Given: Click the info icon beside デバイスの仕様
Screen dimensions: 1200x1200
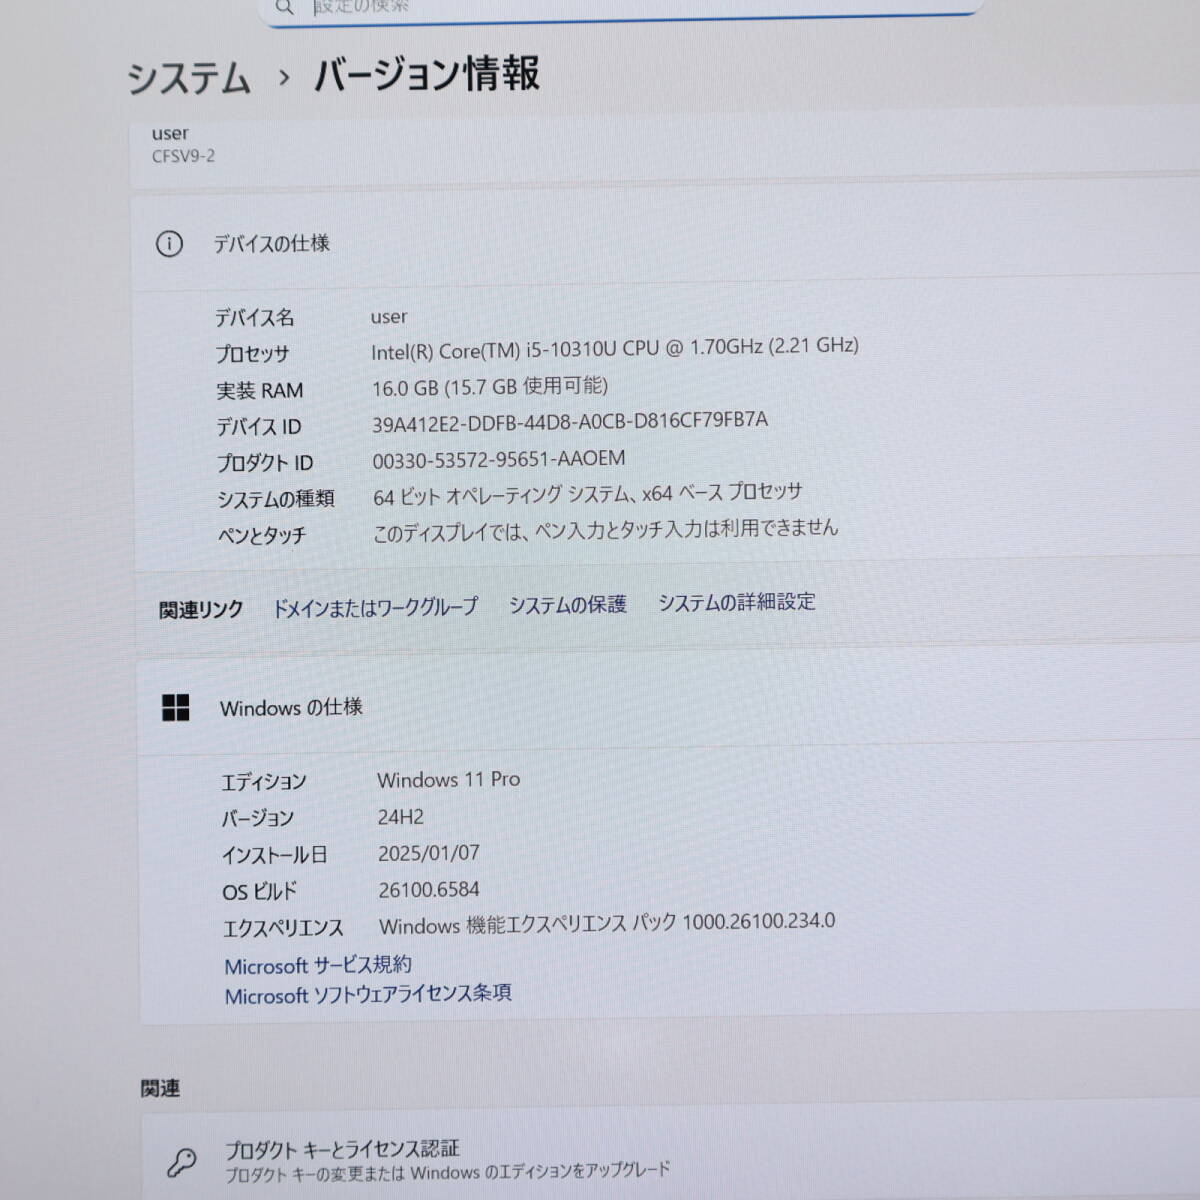Looking at the screenshot, I should [169, 244].
